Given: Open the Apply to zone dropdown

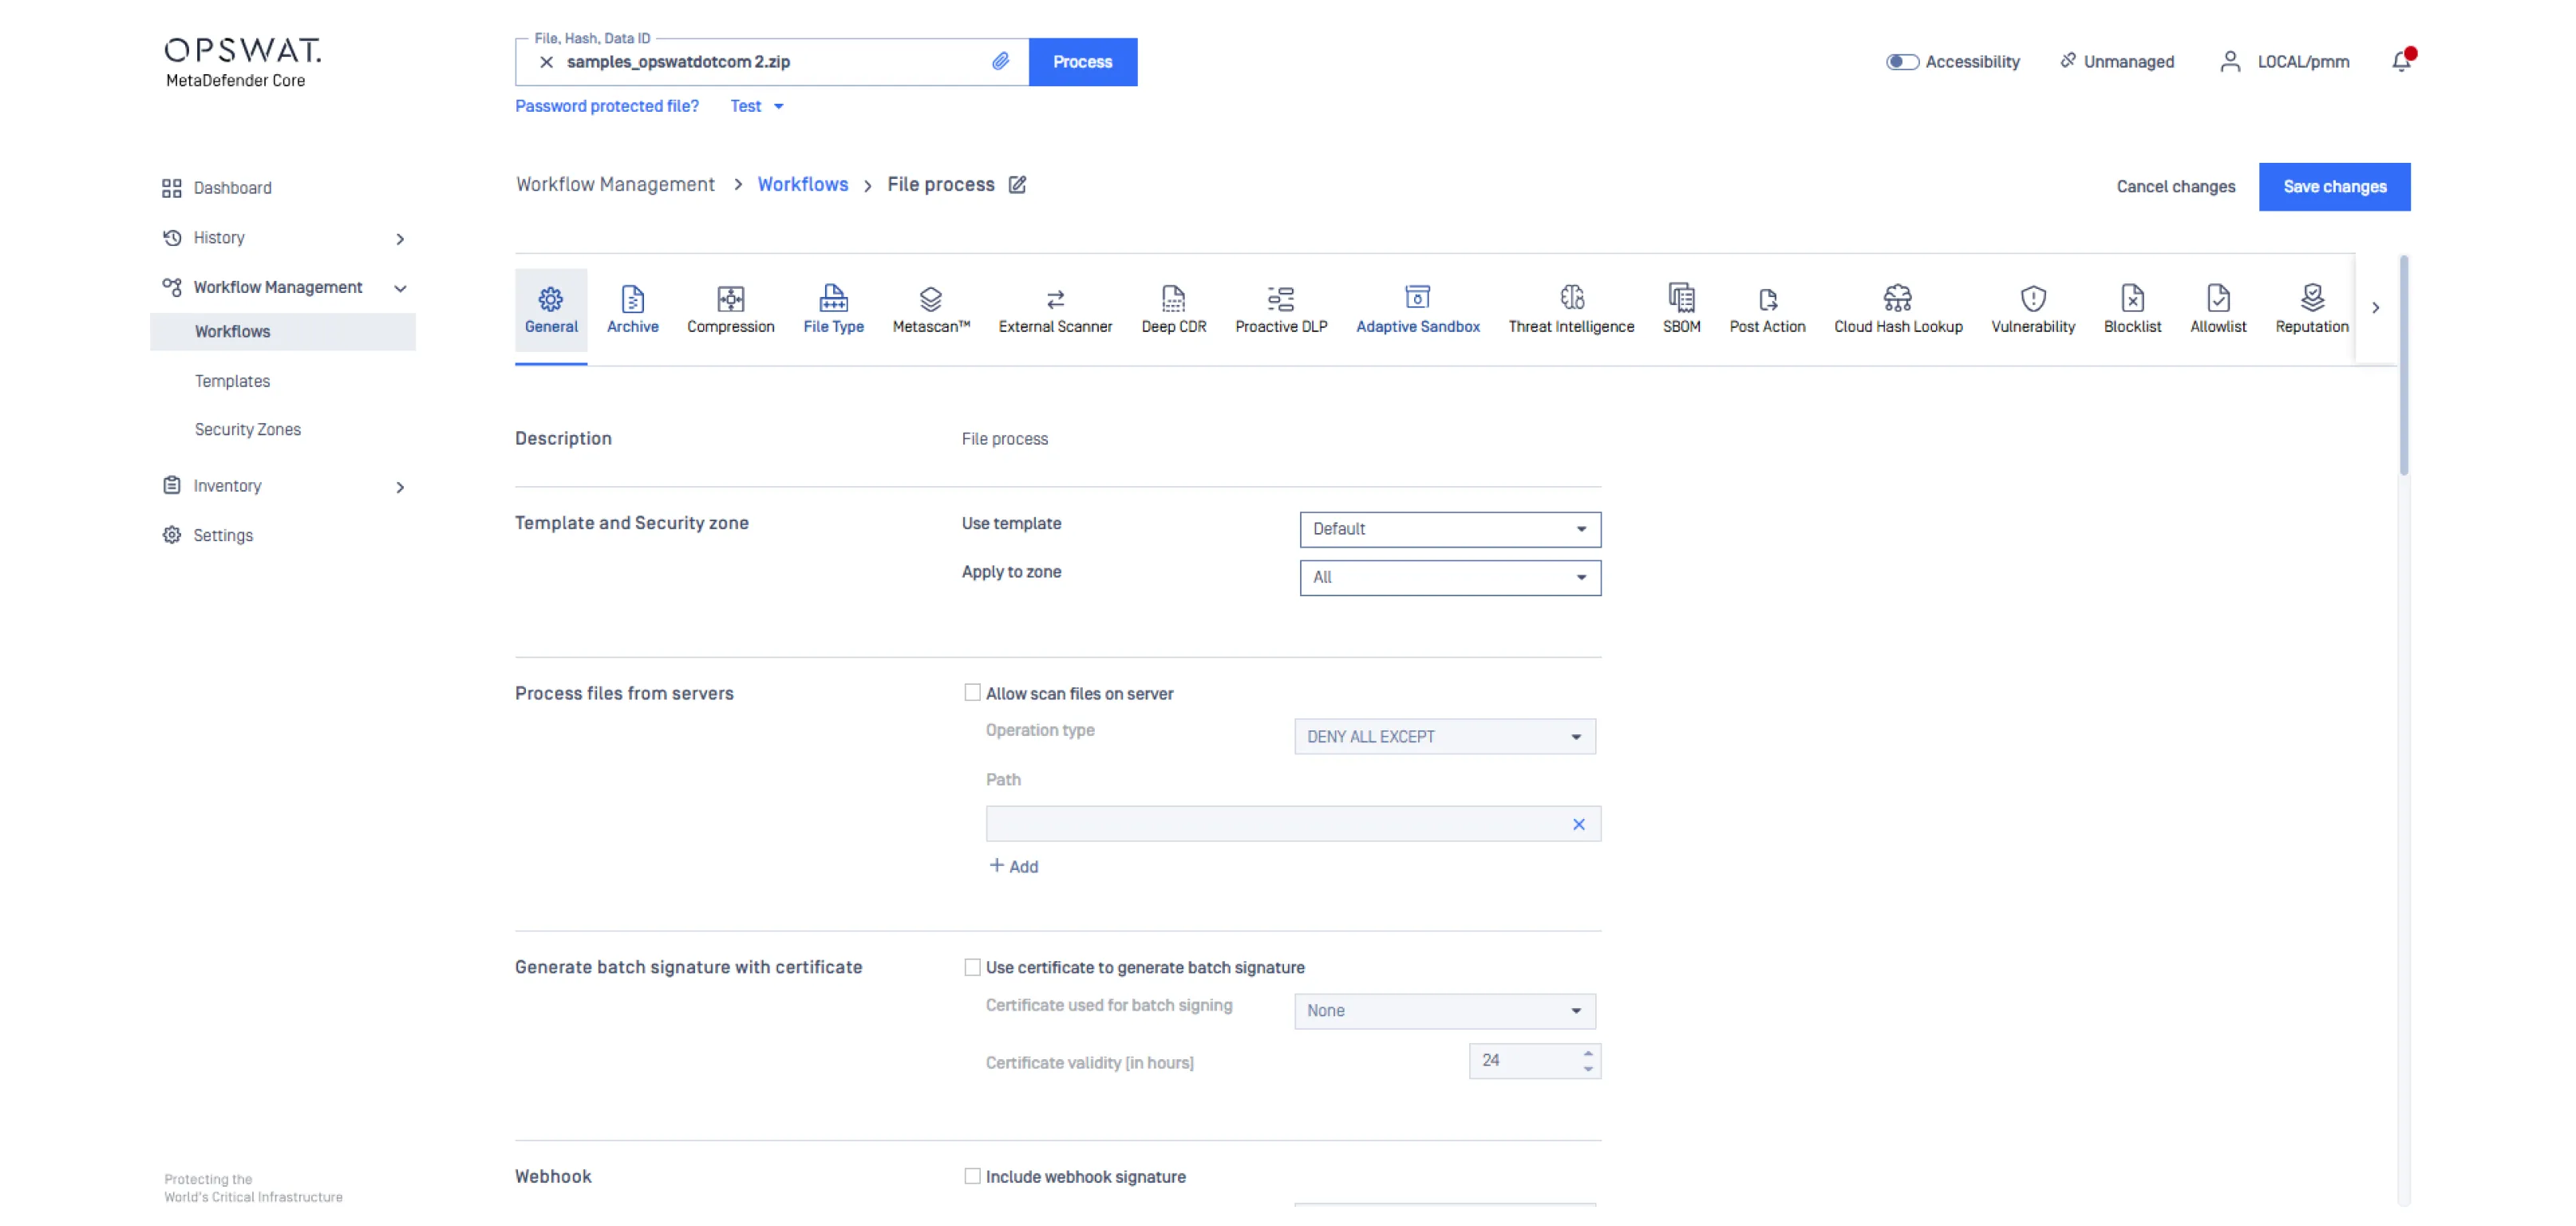Looking at the screenshot, I should (x=1449, y=577).
